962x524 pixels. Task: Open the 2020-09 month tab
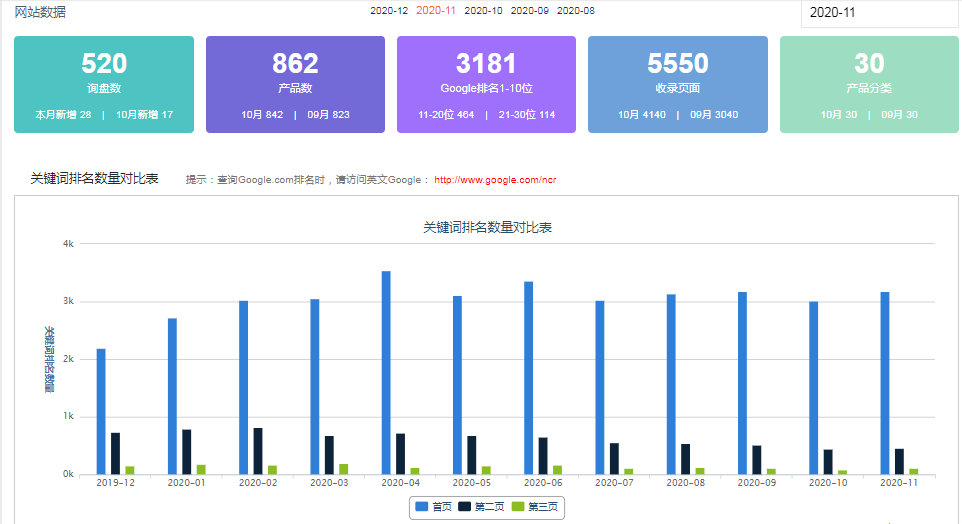point(530,11)
